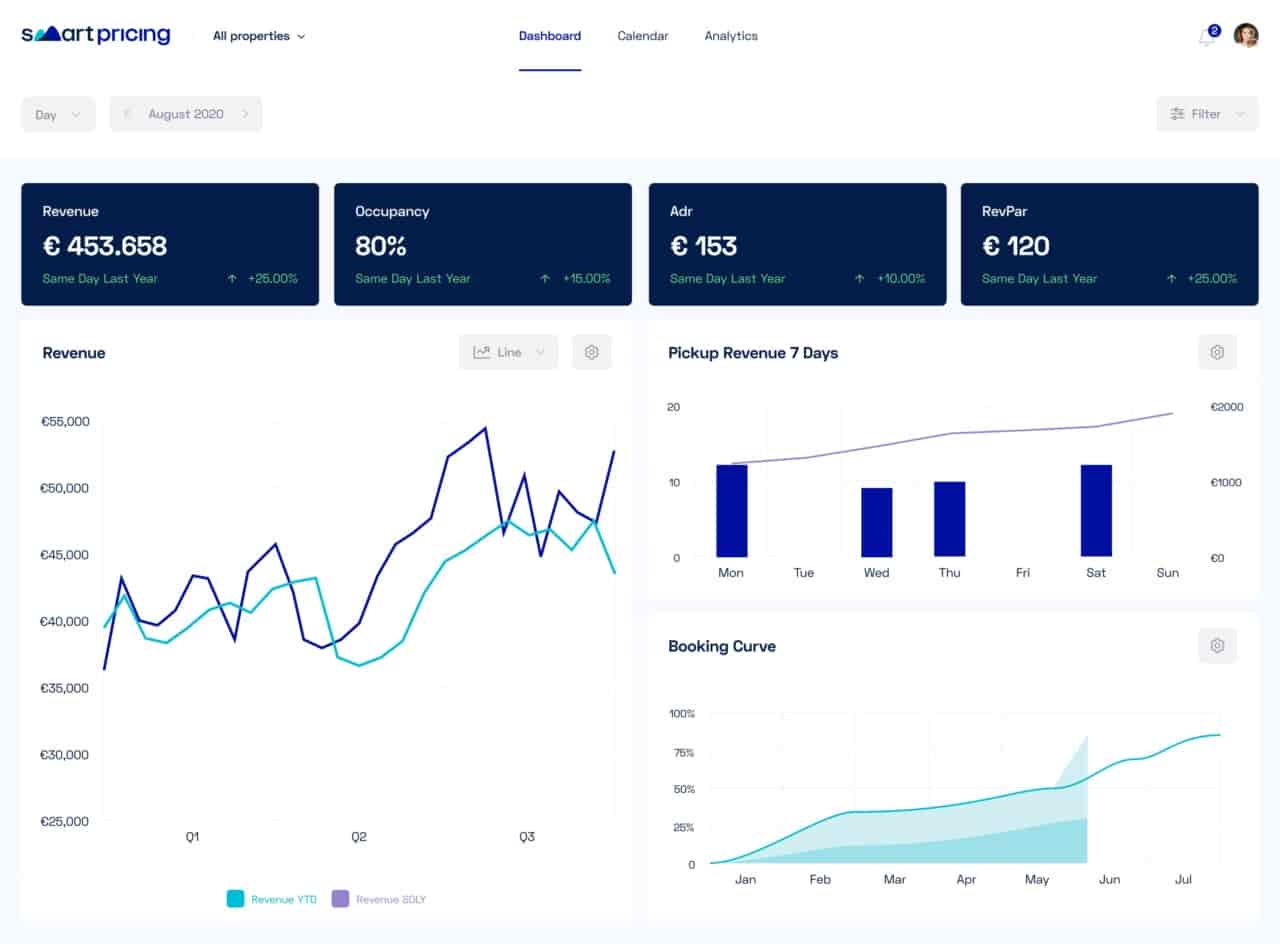1280x944 pixels.
Task: Select the Saturday bar in Pickup chart
Action: pyautogui.click(x=1096, y=510)
